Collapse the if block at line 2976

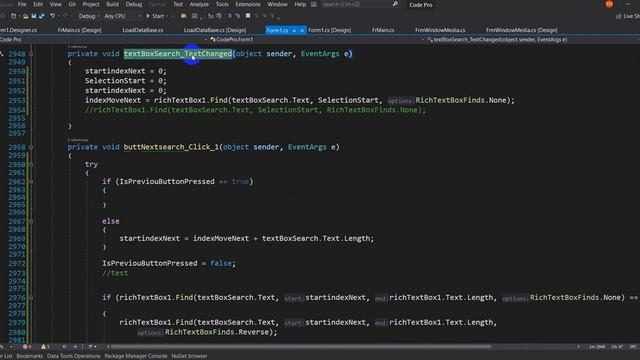[x=31, y=298]
